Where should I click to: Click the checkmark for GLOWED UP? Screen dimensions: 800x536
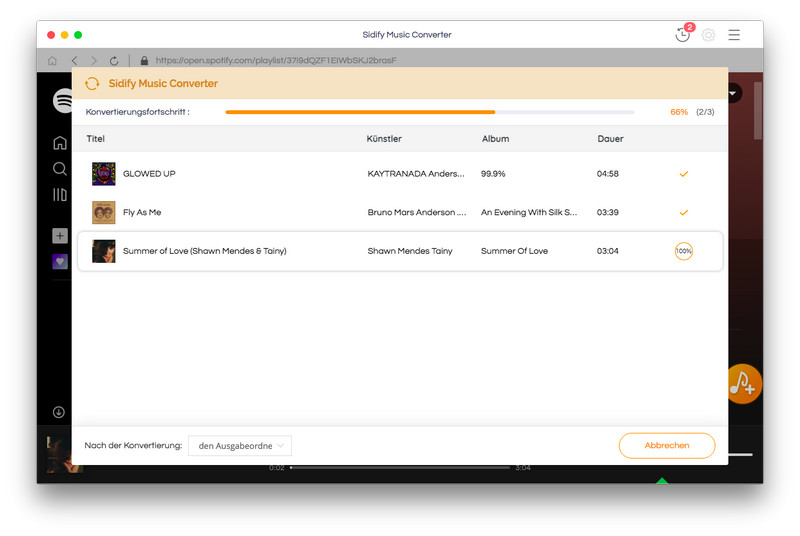coord(684,174)
